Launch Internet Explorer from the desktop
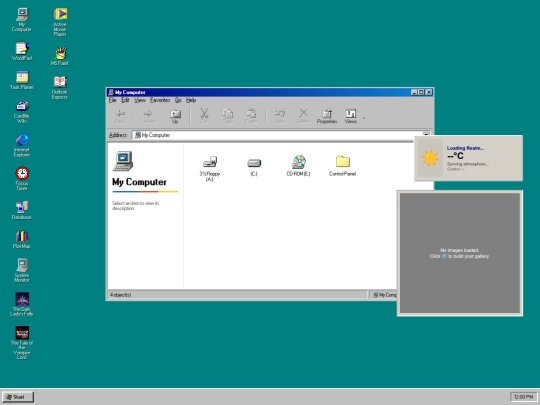Image resolution: width=540 pixels, height=405 pixels. point(22,145)
